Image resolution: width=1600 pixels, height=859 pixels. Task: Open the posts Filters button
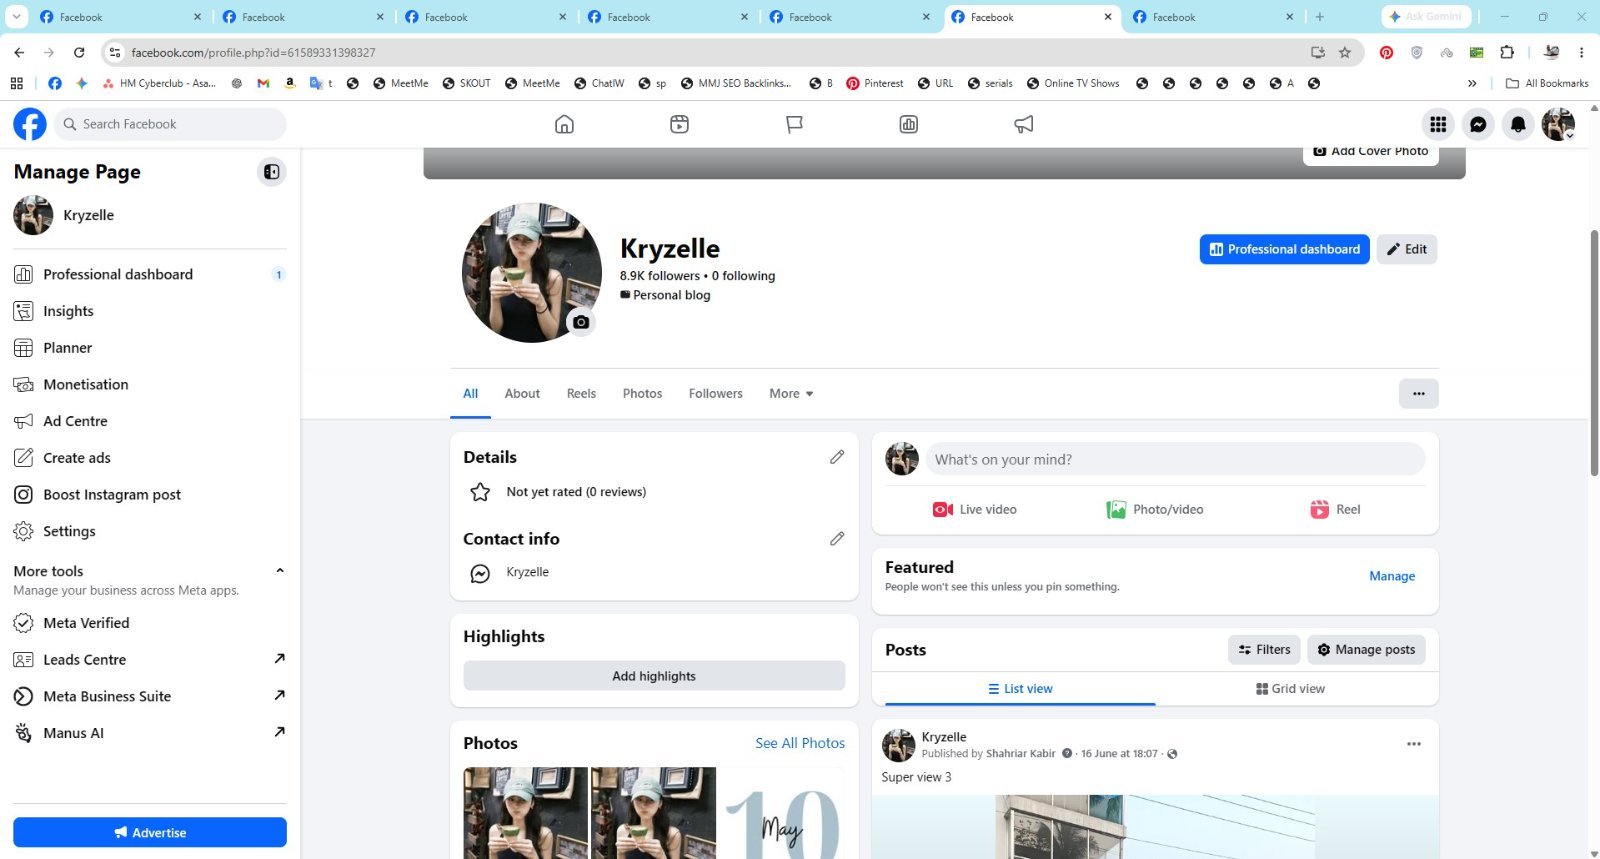pyautogui.click(x=1264, y=649)
